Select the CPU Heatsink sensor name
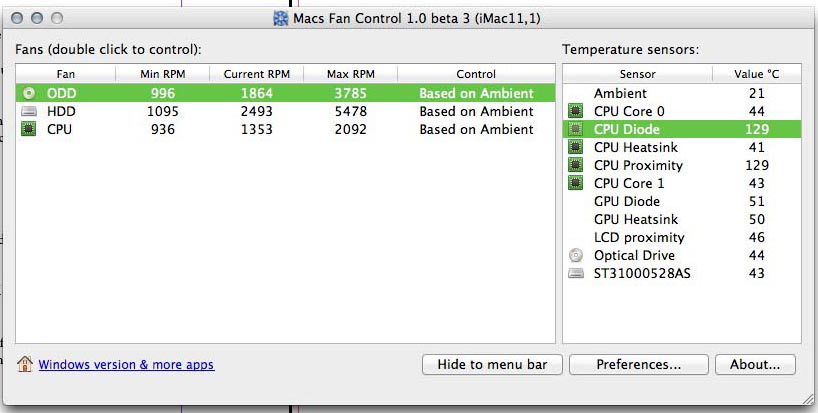 point(635,147)
